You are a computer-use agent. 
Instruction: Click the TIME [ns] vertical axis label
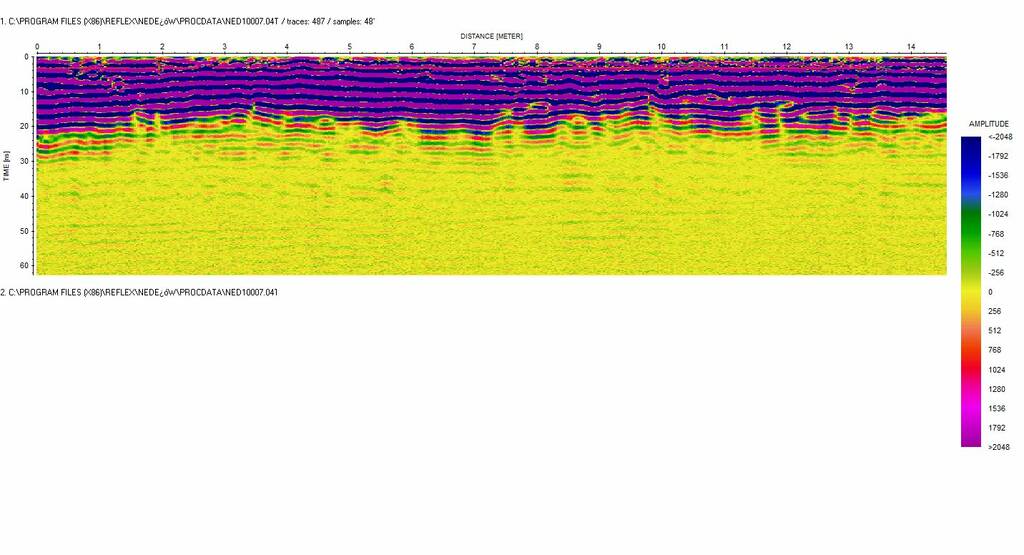click(7, 166)
